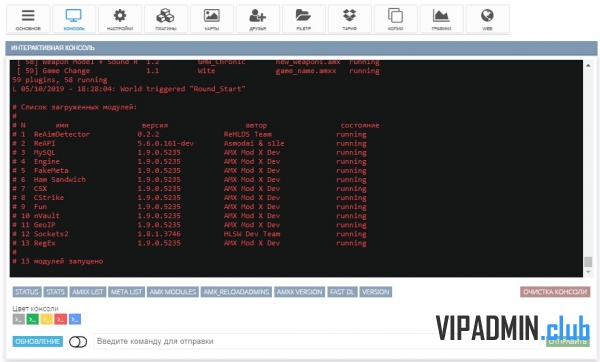The height and width of the screenshot is (362, 600).
Task: Set console color to gray
Action: pos(18,319)
